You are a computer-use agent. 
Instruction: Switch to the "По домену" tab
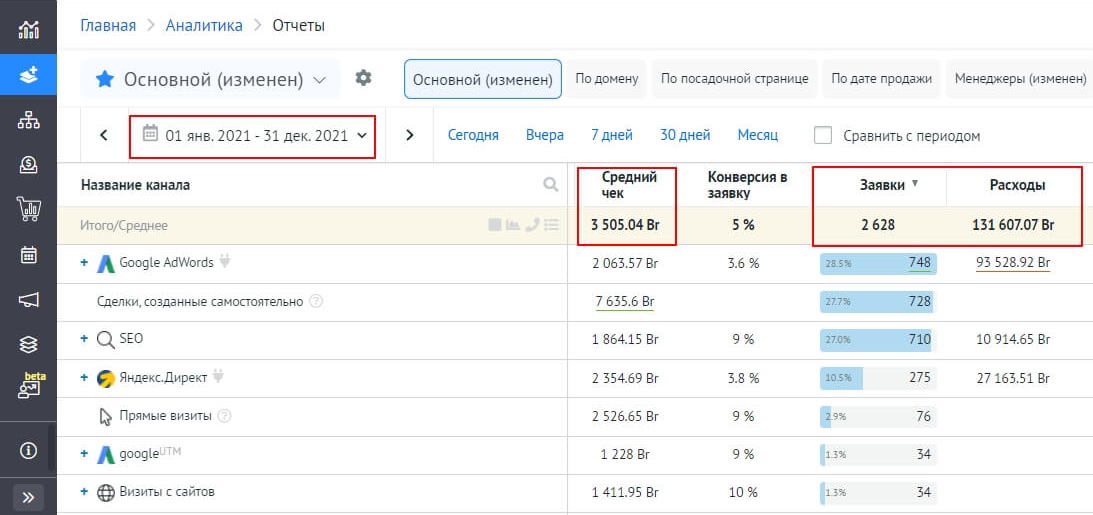point(606,78)
